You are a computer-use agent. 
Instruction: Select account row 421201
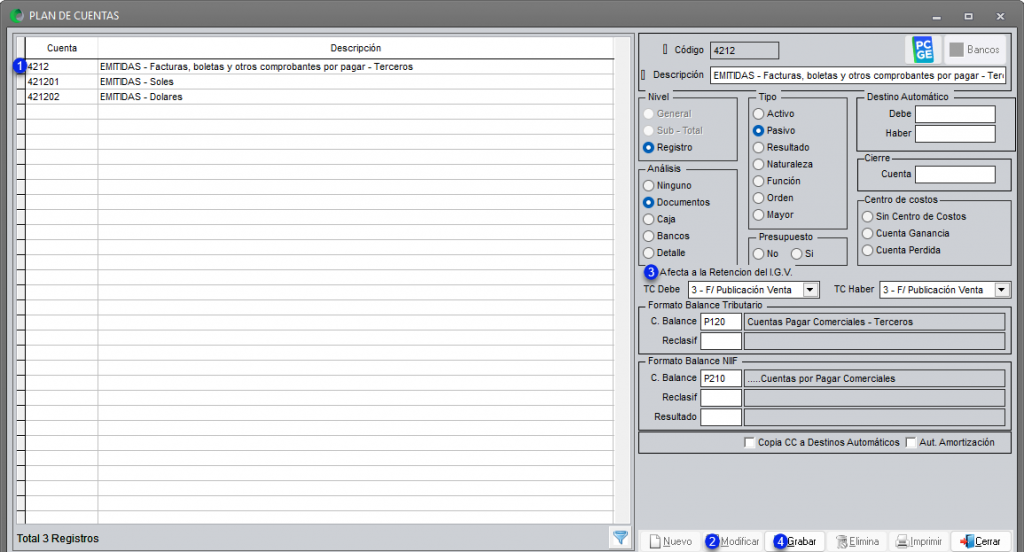(319, 82)
